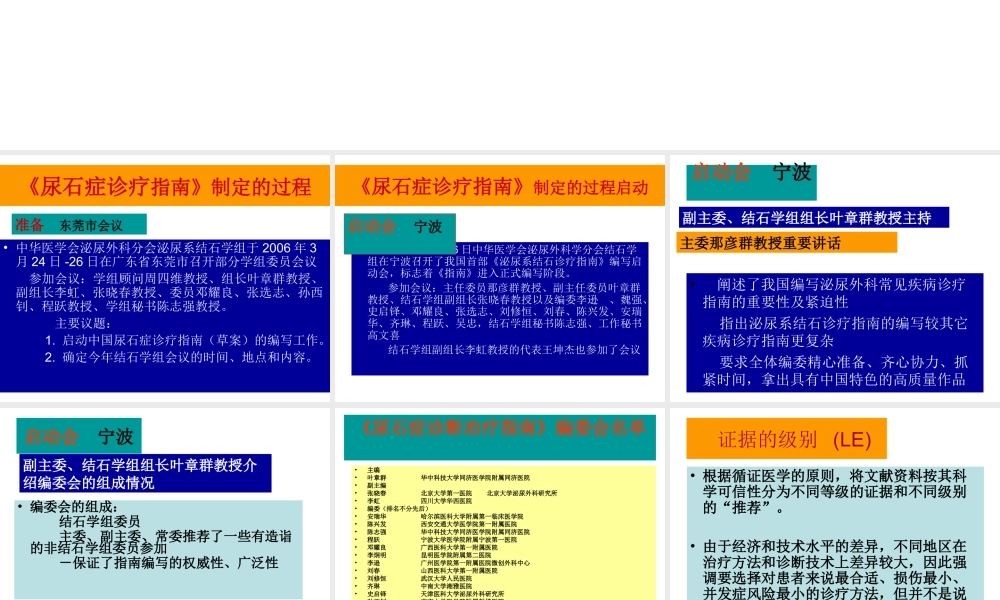Select the slide titled 《尿石症诊疗指南》制定的过程

click(166, 277)
